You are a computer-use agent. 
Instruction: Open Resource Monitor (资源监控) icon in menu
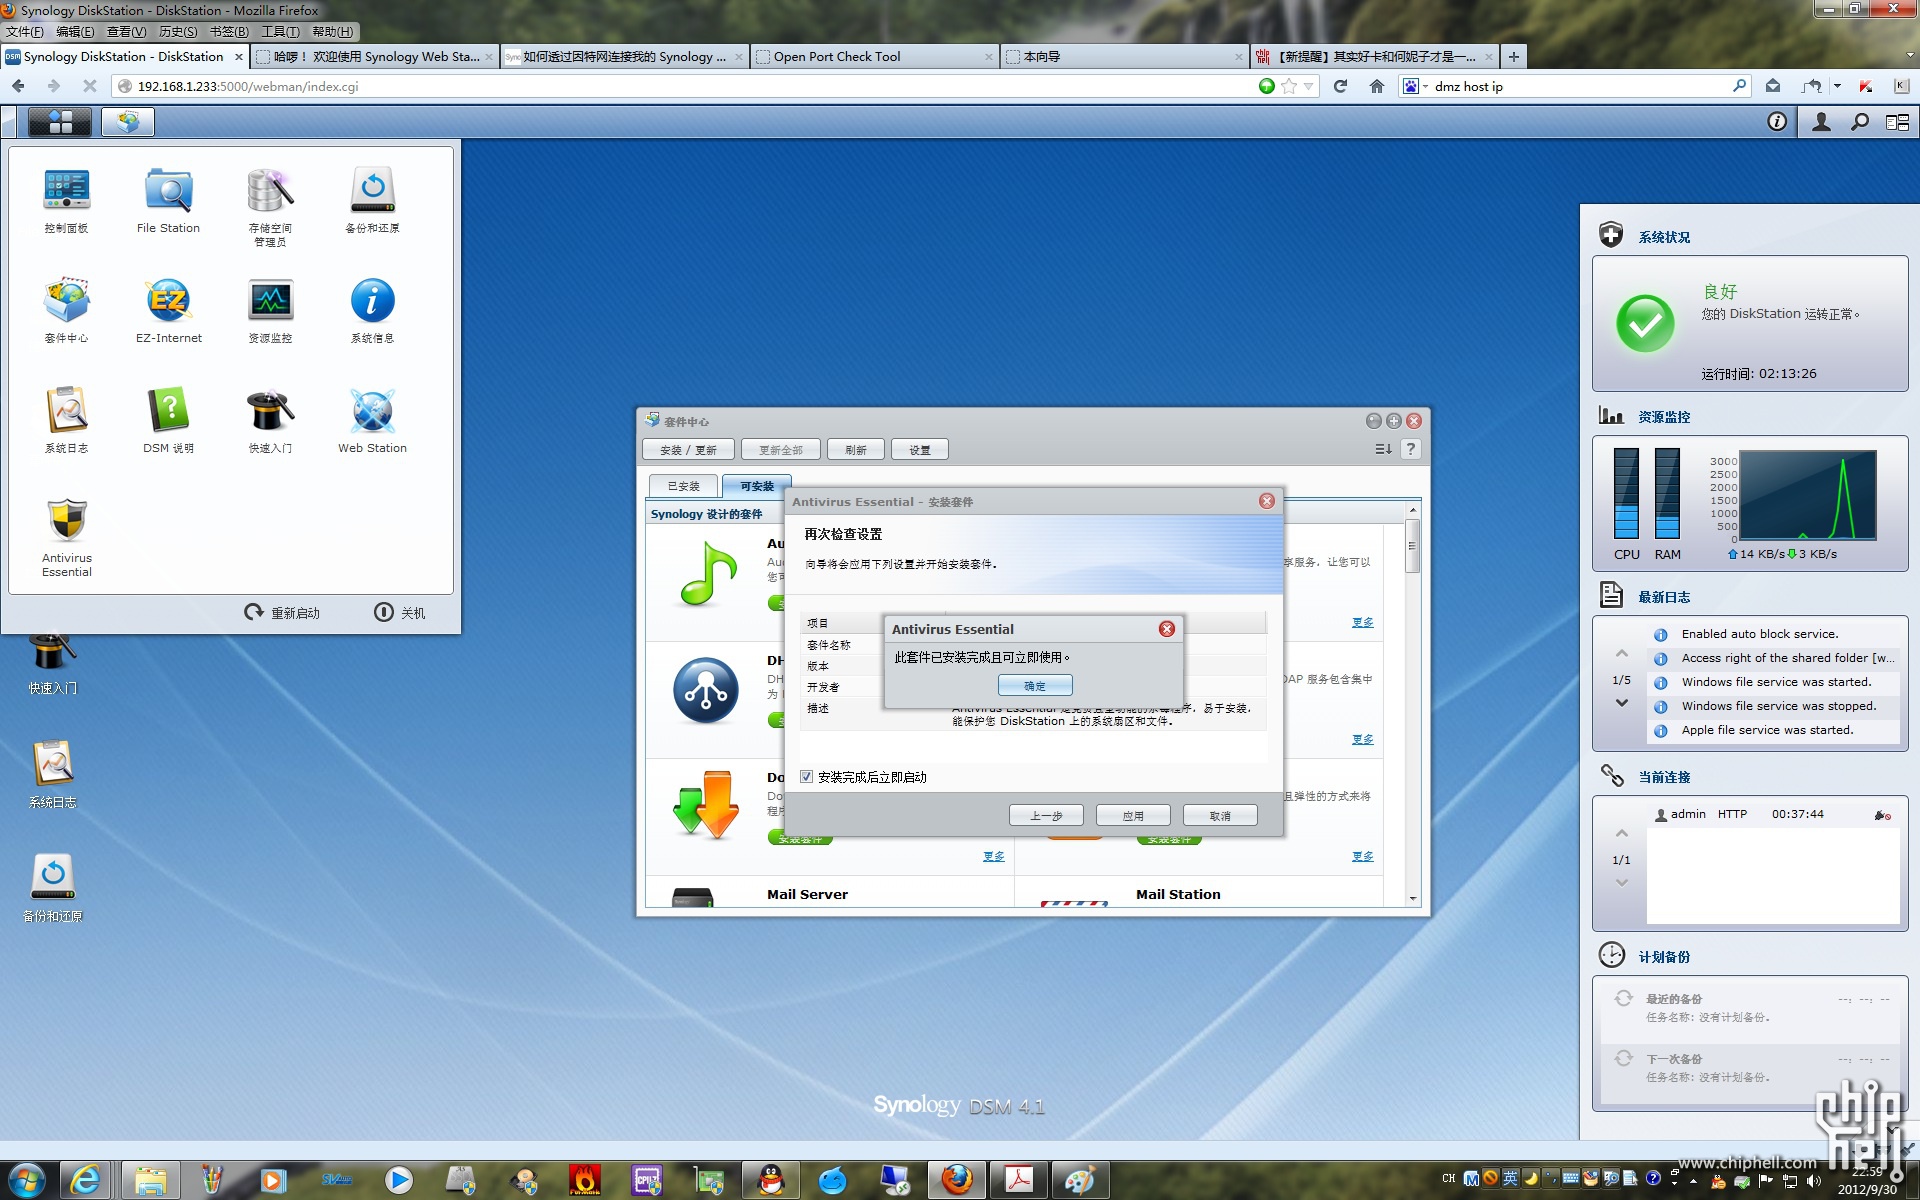(x=270, y=310)
